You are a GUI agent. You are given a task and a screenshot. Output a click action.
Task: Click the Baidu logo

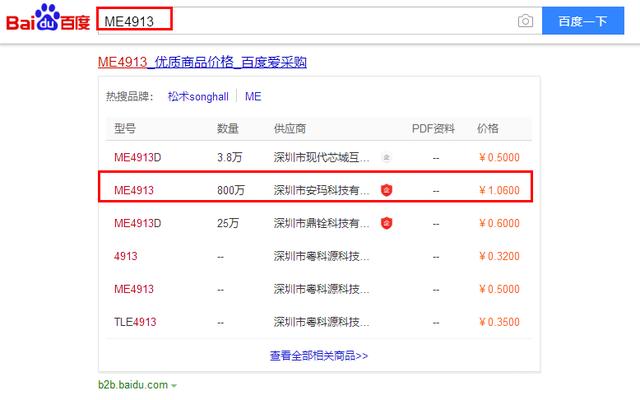[48, 18]
